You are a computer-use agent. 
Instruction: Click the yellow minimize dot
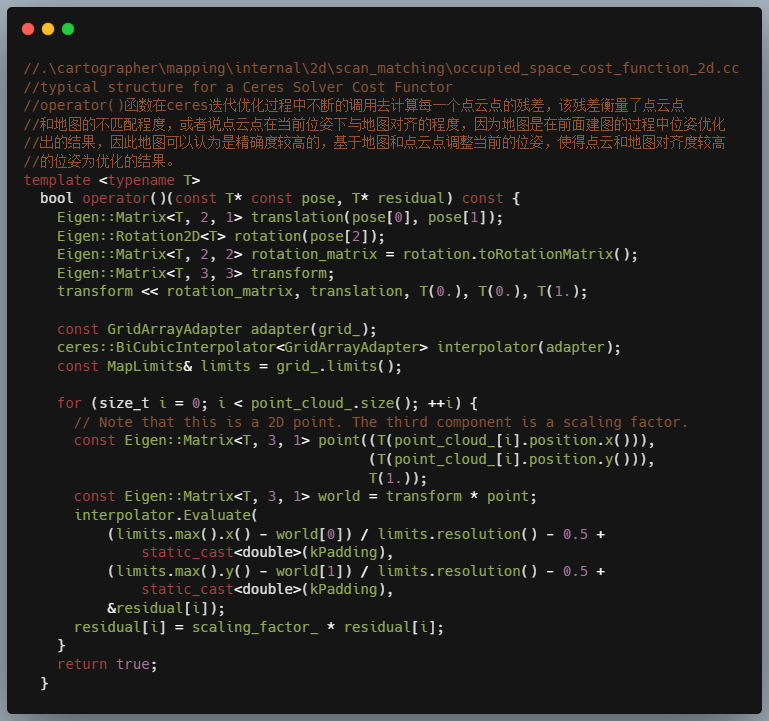48,29
